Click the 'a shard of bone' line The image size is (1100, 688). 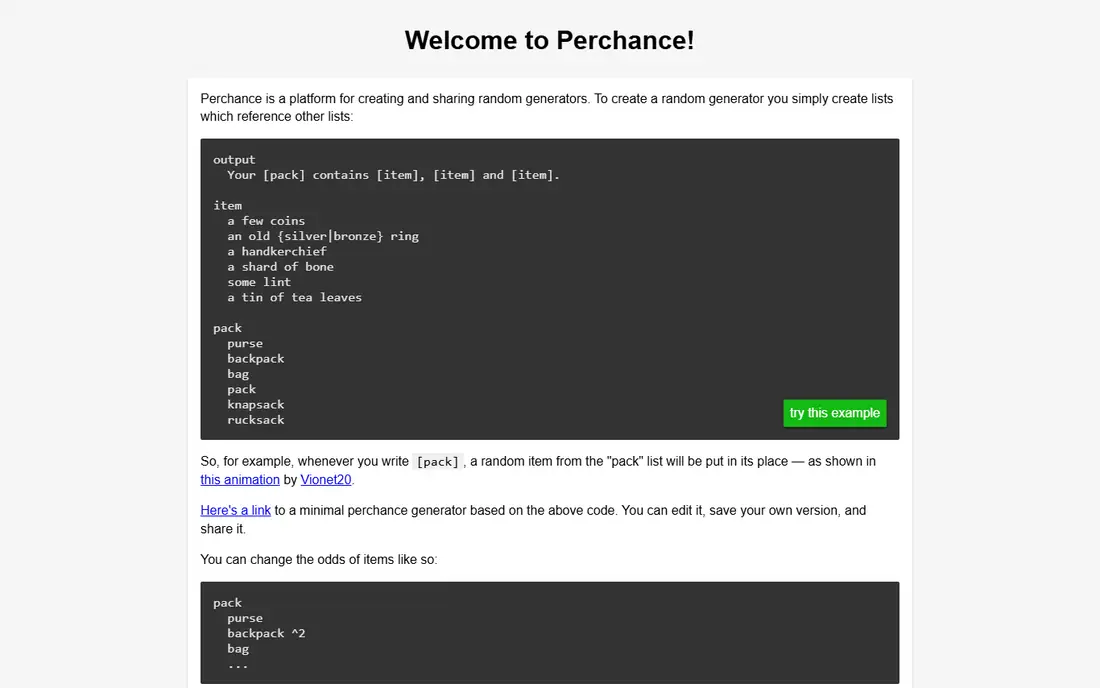(x=280, y=267)
